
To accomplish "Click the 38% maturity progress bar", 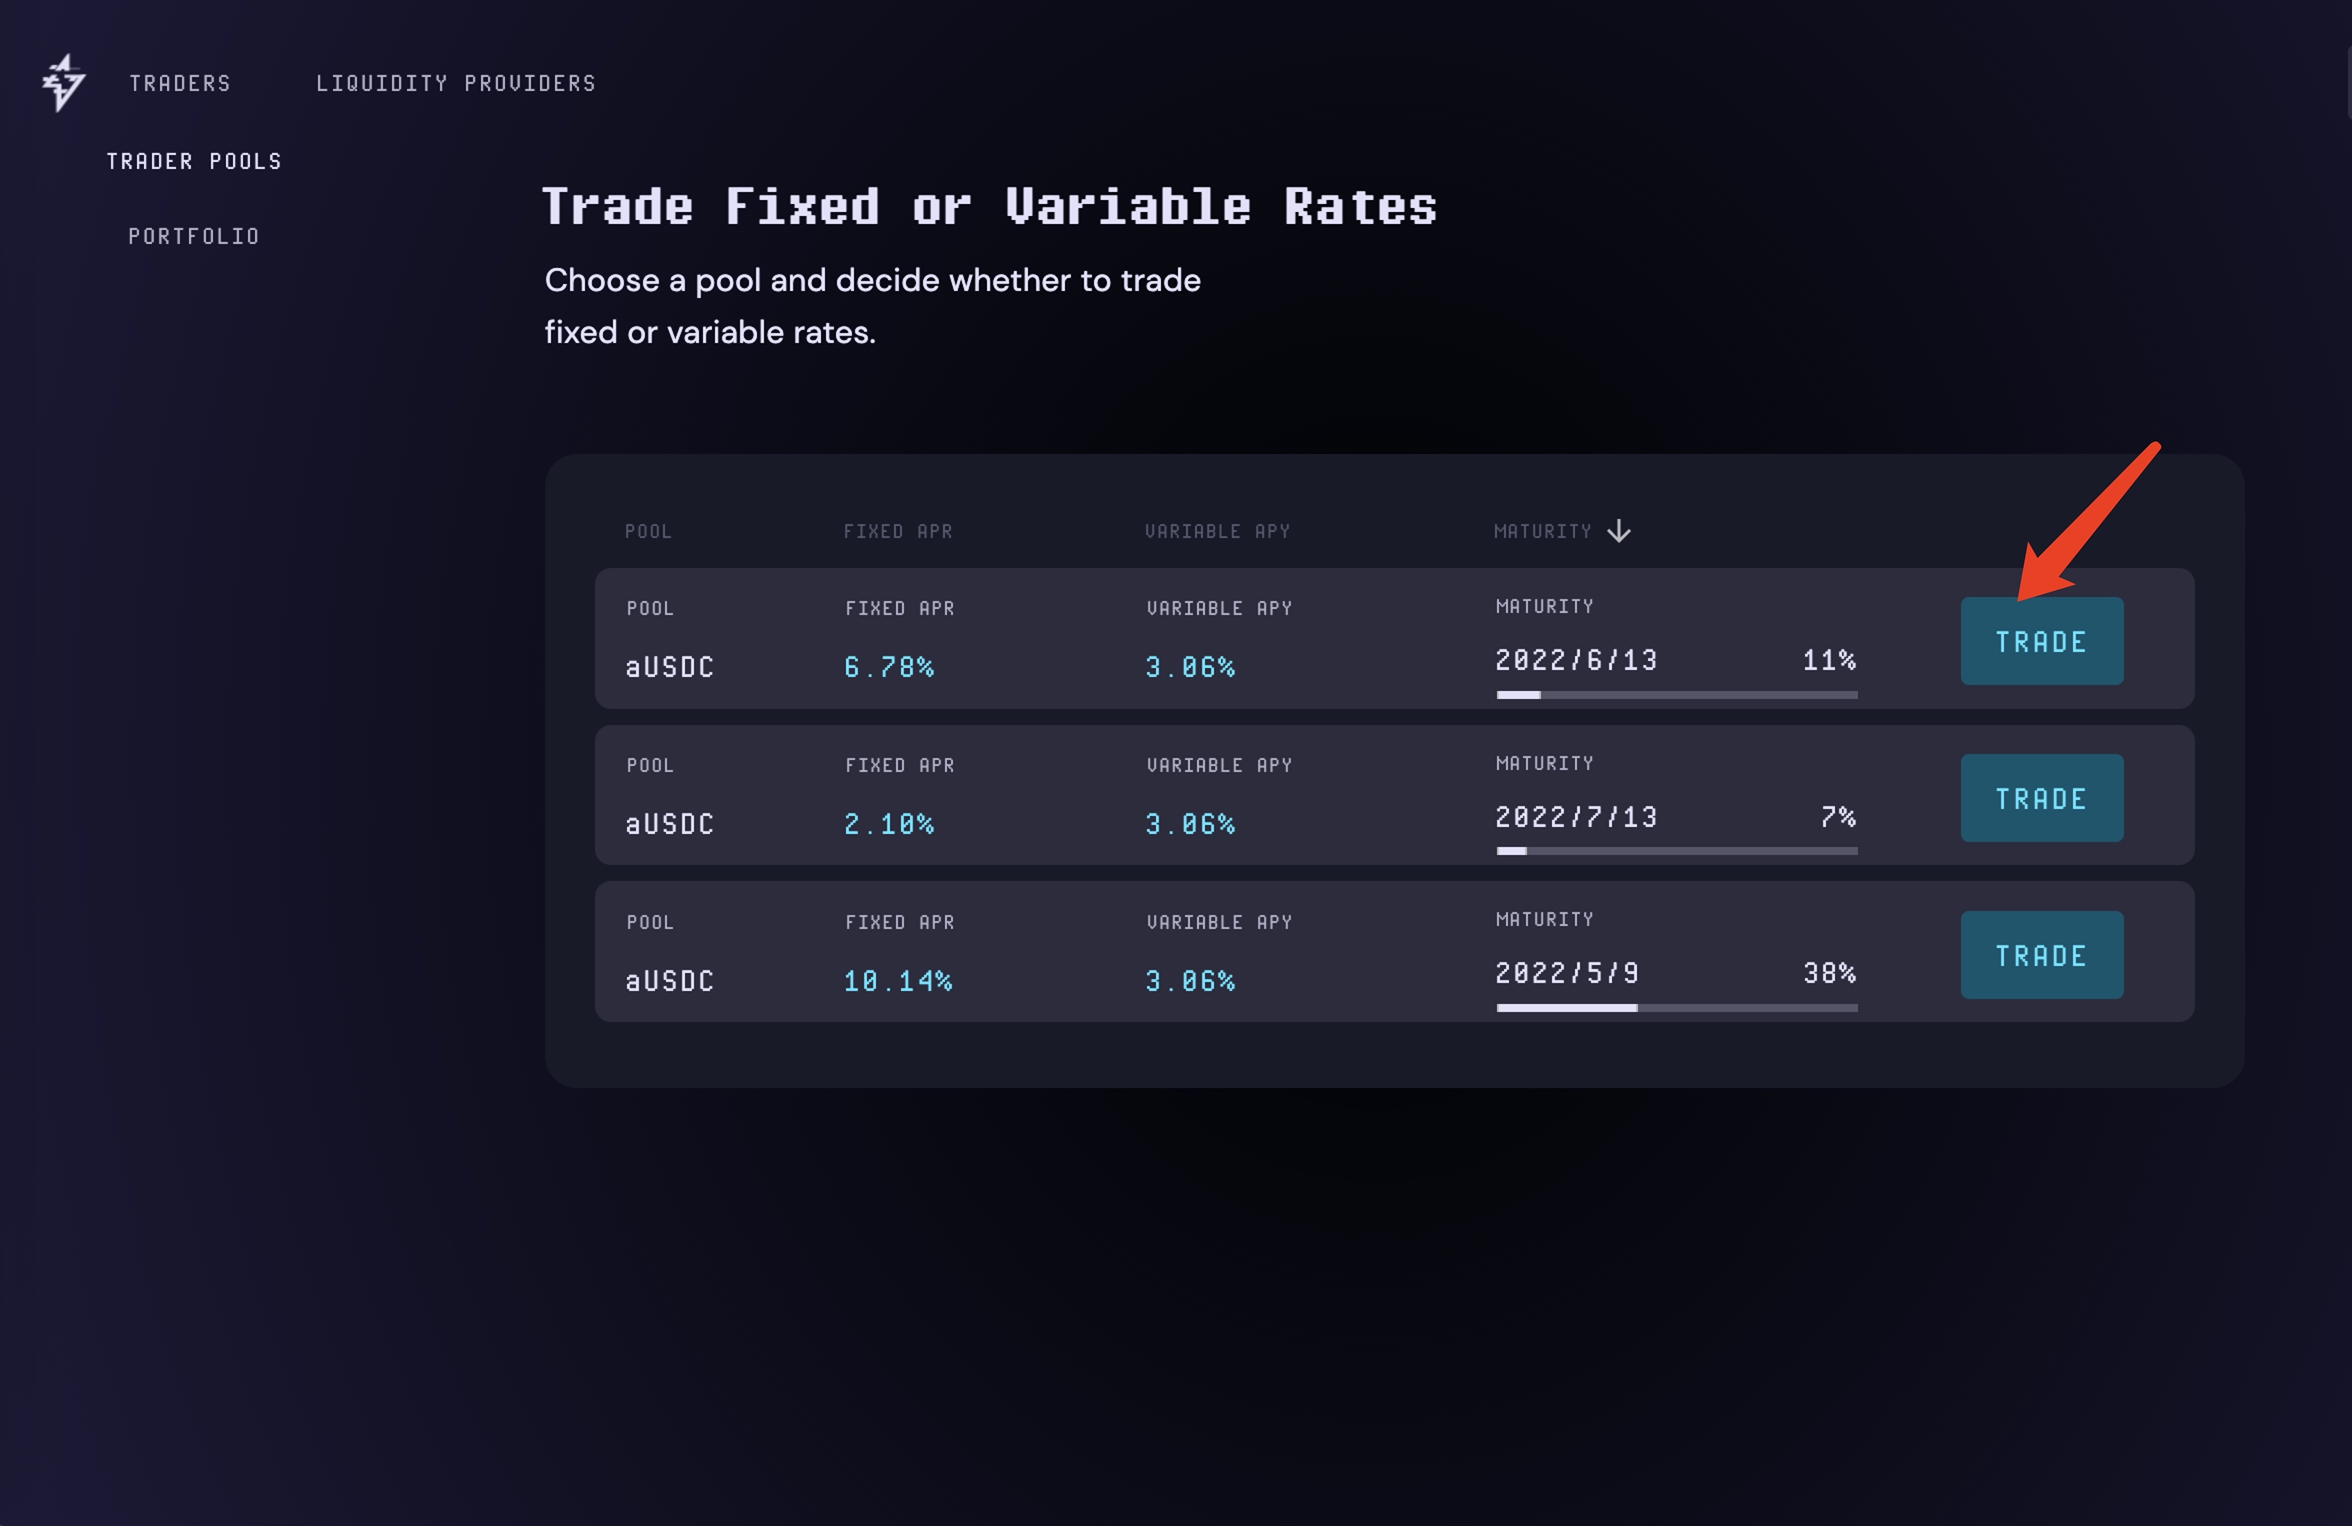I will click(1676, 1008).
